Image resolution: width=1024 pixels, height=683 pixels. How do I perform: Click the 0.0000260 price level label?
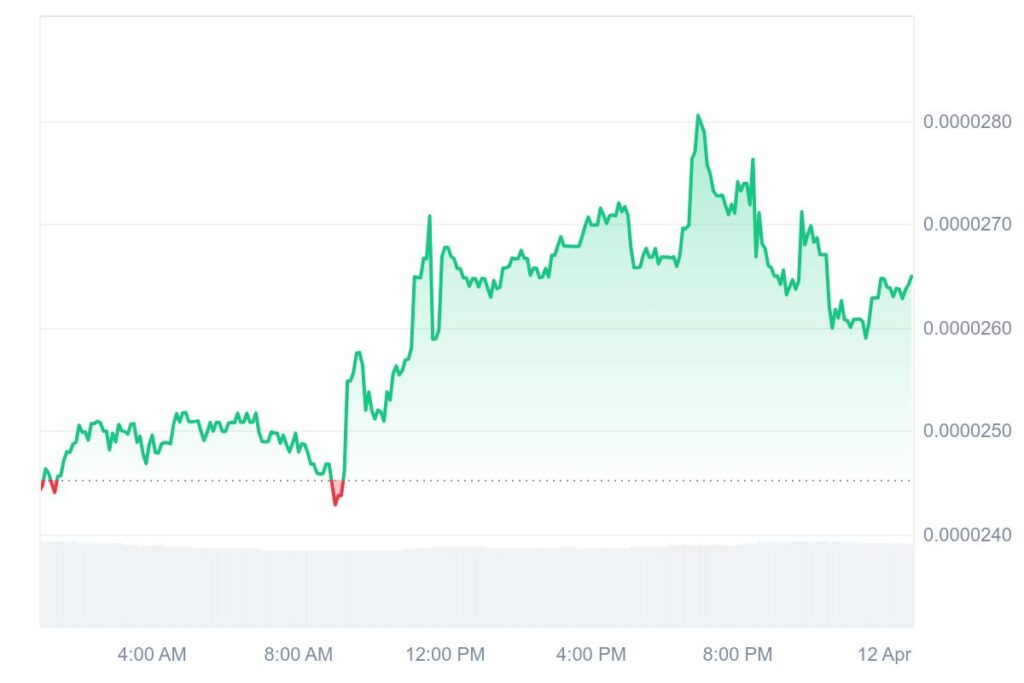coord(967,328)
